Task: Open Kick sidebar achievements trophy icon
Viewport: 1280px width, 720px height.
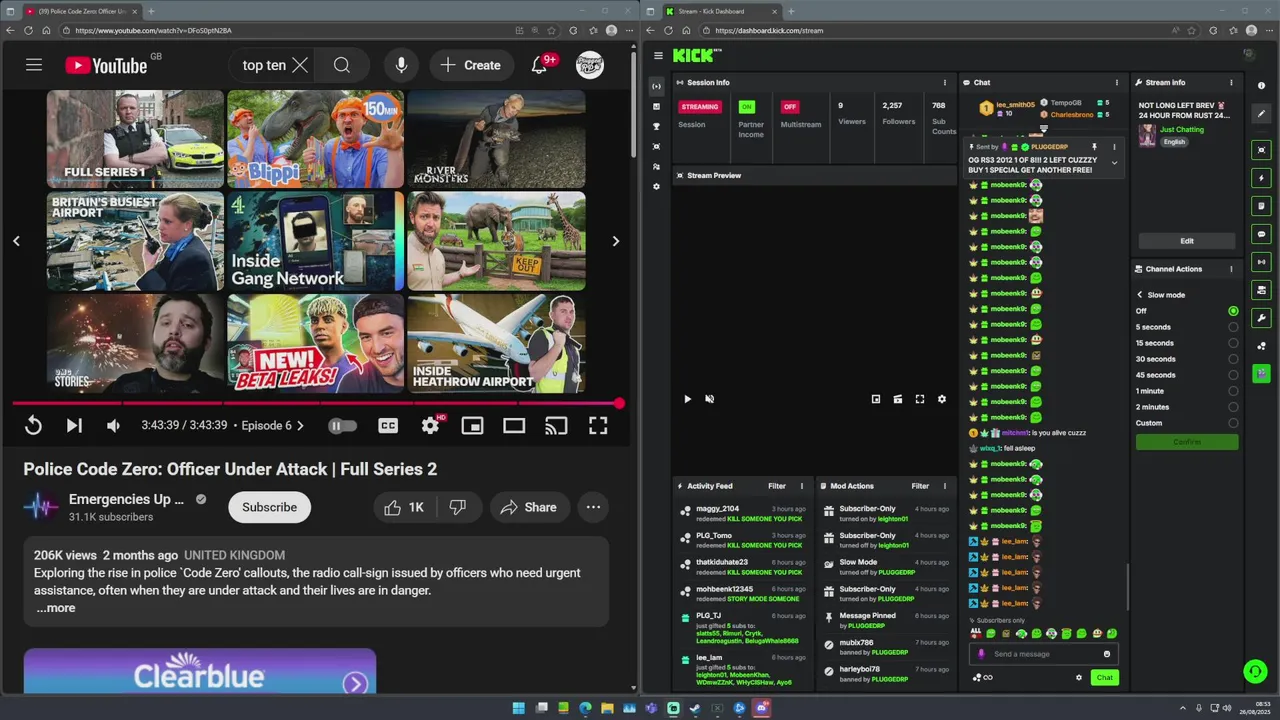Action: coord(656,127)
